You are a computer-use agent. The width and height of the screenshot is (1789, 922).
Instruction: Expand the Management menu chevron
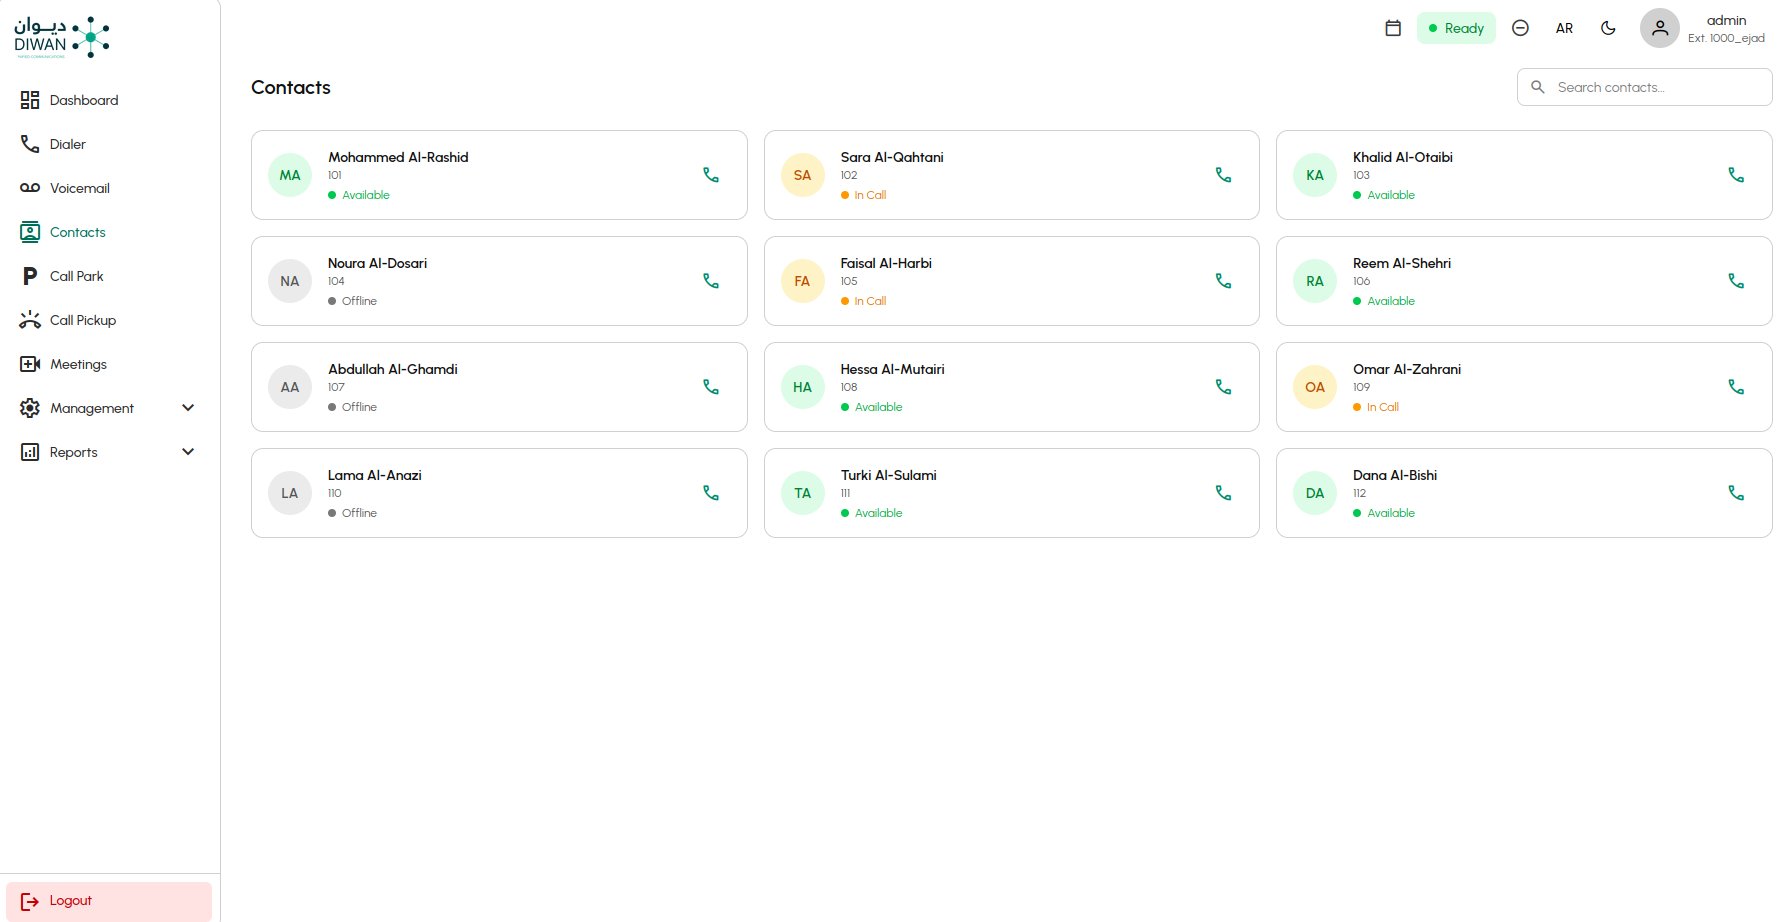coord(188,408)
